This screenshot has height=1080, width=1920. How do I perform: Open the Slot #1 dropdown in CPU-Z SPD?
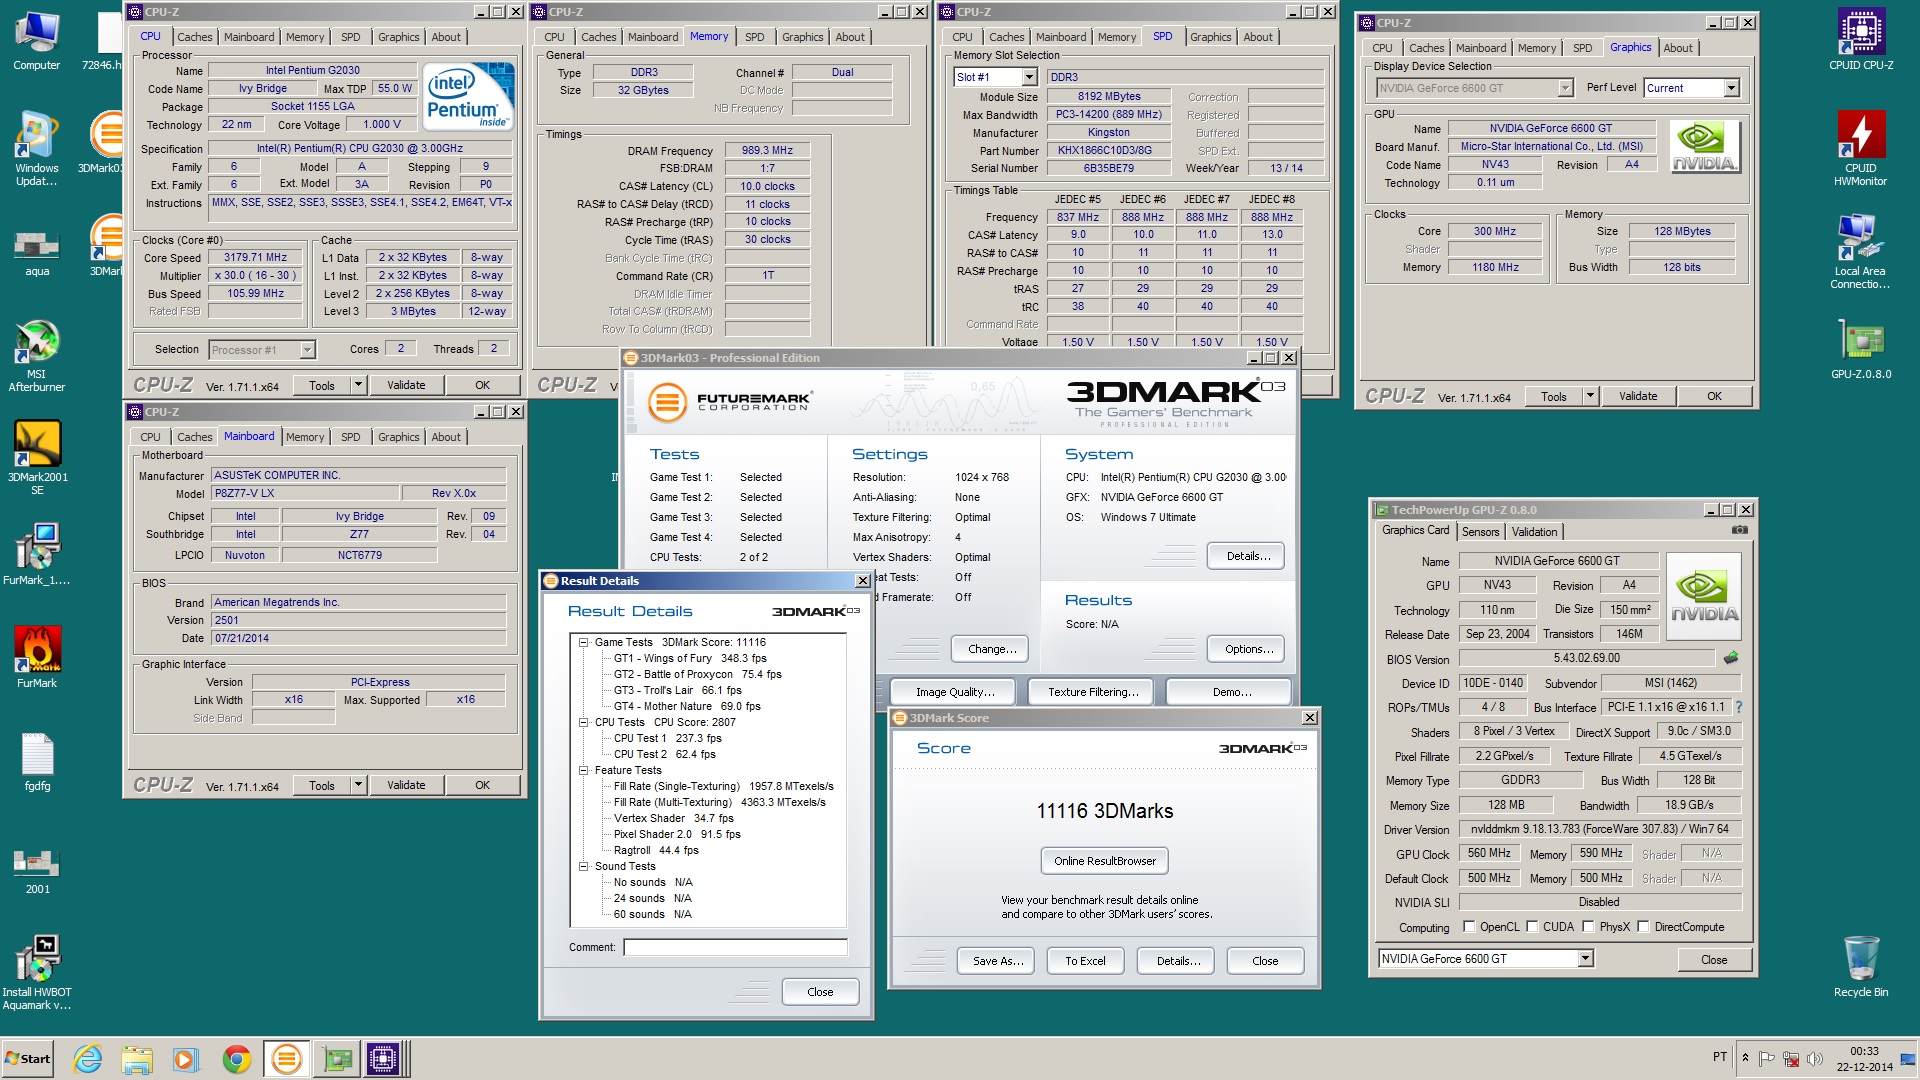(x=1028, y=77)
